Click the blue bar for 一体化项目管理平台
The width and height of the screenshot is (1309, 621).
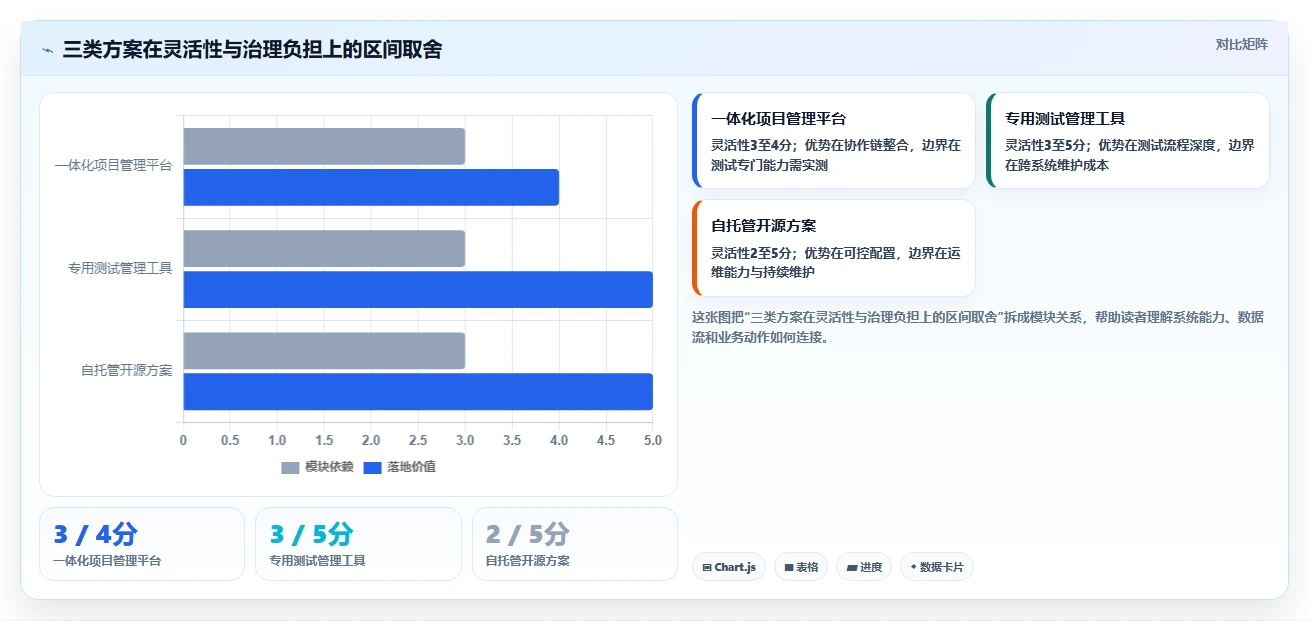click(x=371, y=187)
